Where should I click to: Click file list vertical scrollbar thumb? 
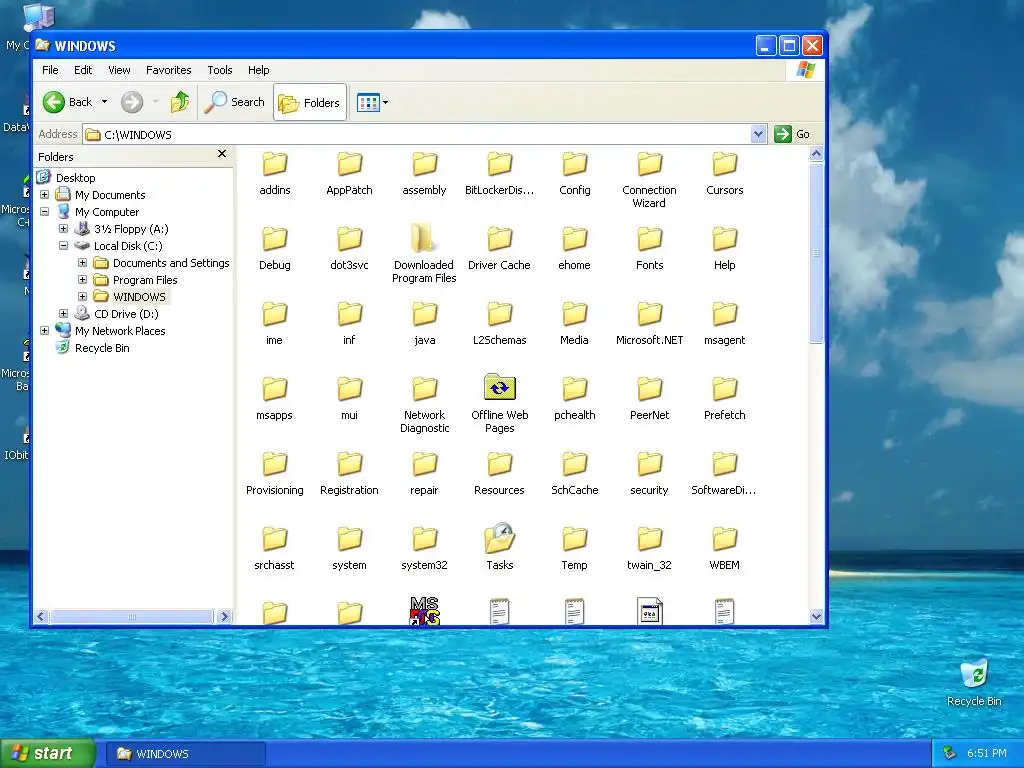point(816,252)
